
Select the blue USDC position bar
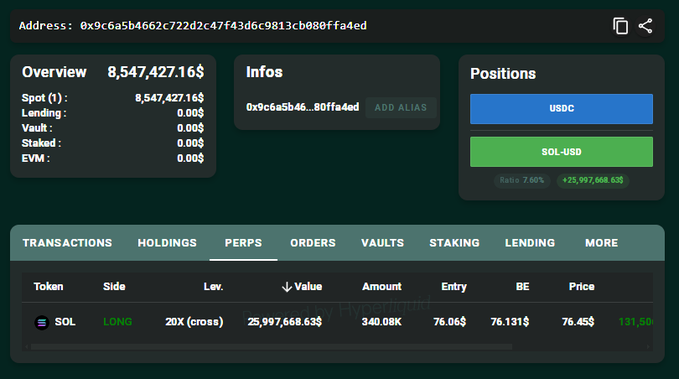[561, 109]
